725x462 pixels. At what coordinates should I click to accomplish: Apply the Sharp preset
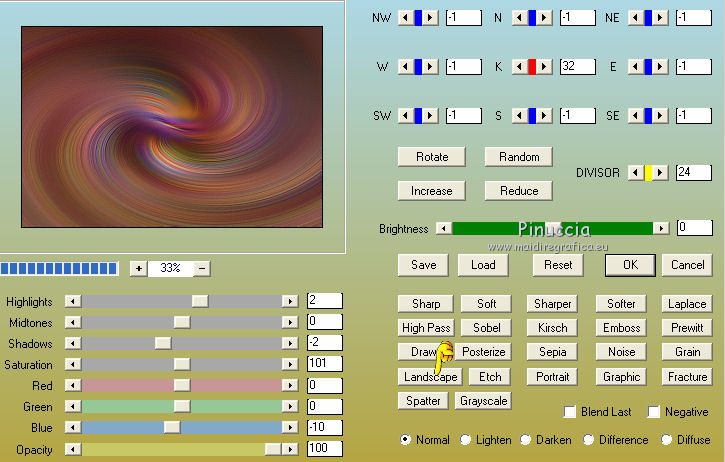point(426,304)
